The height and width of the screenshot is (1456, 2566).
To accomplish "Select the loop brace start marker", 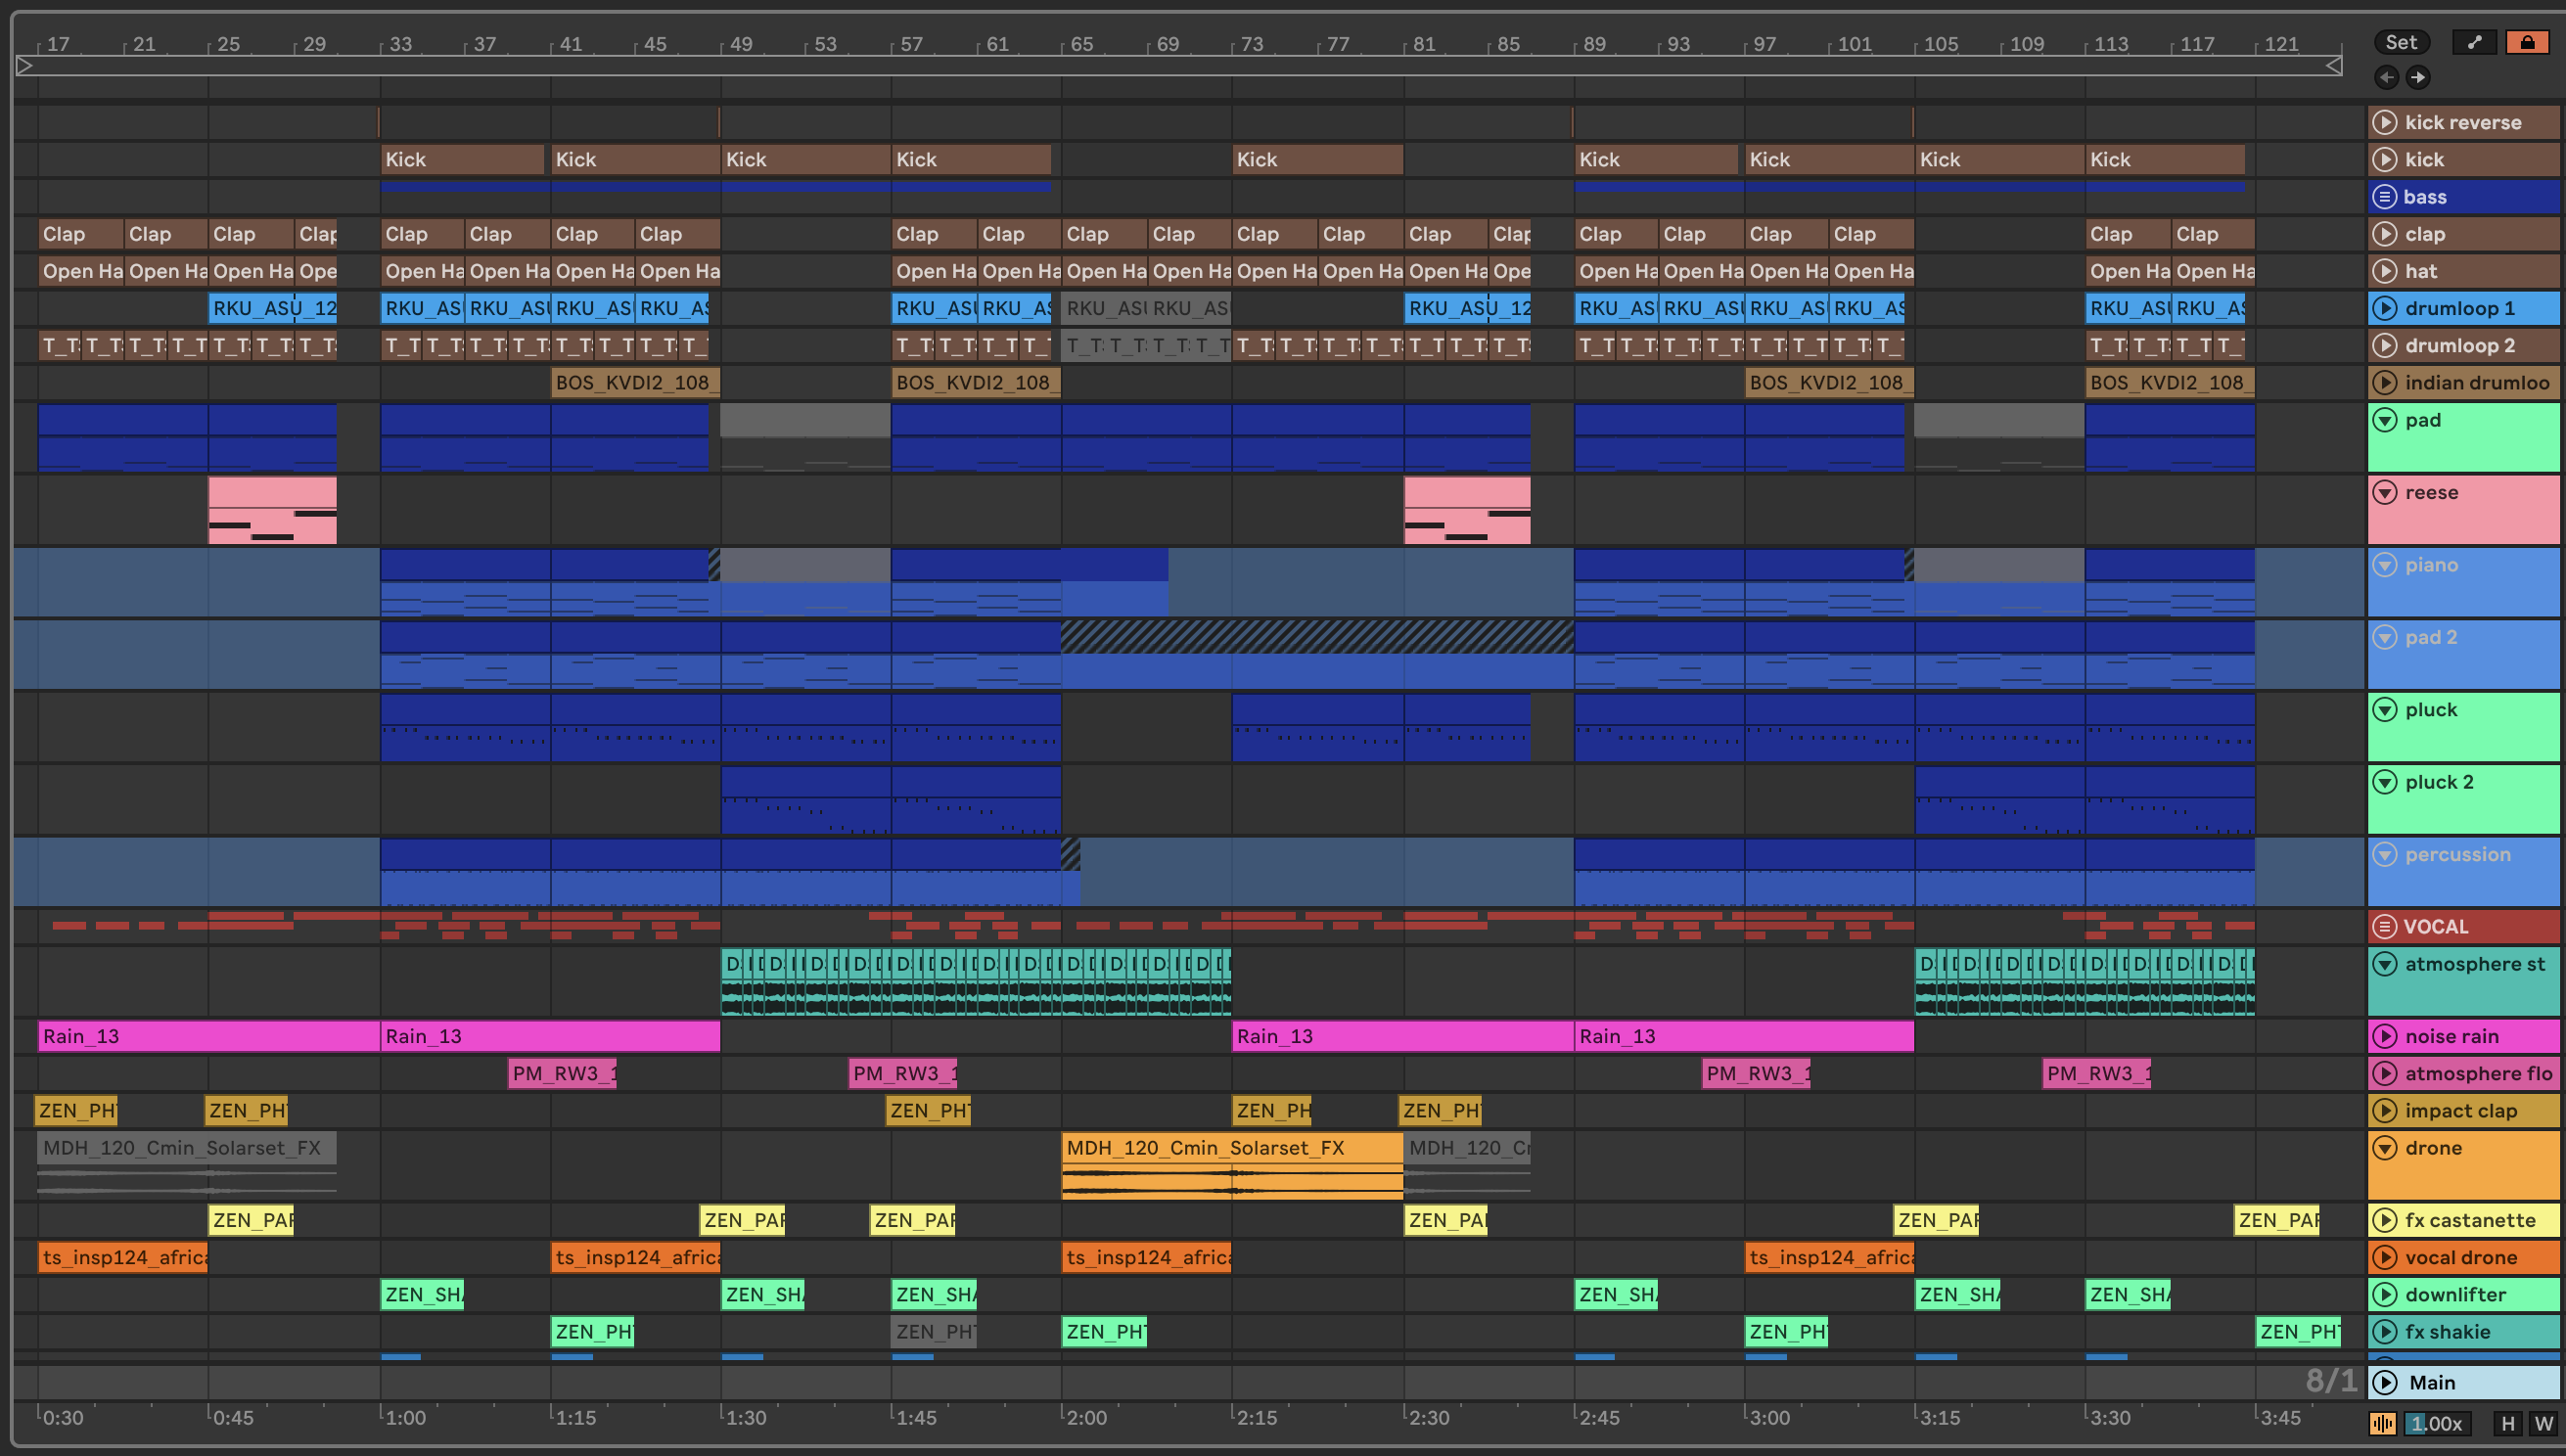I will coord(25,66).
